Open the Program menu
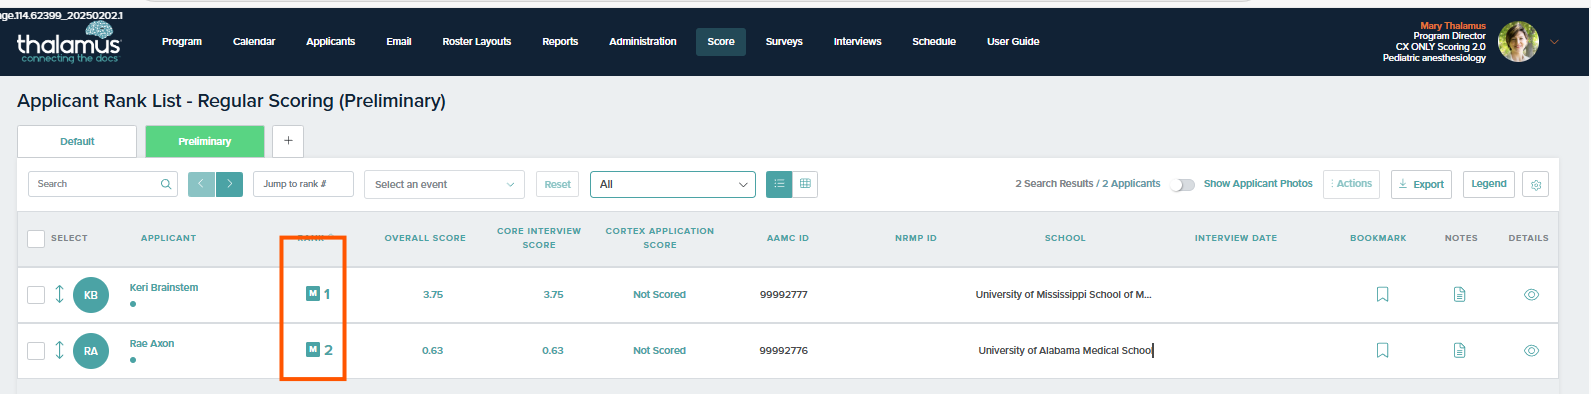 [182, 42]
